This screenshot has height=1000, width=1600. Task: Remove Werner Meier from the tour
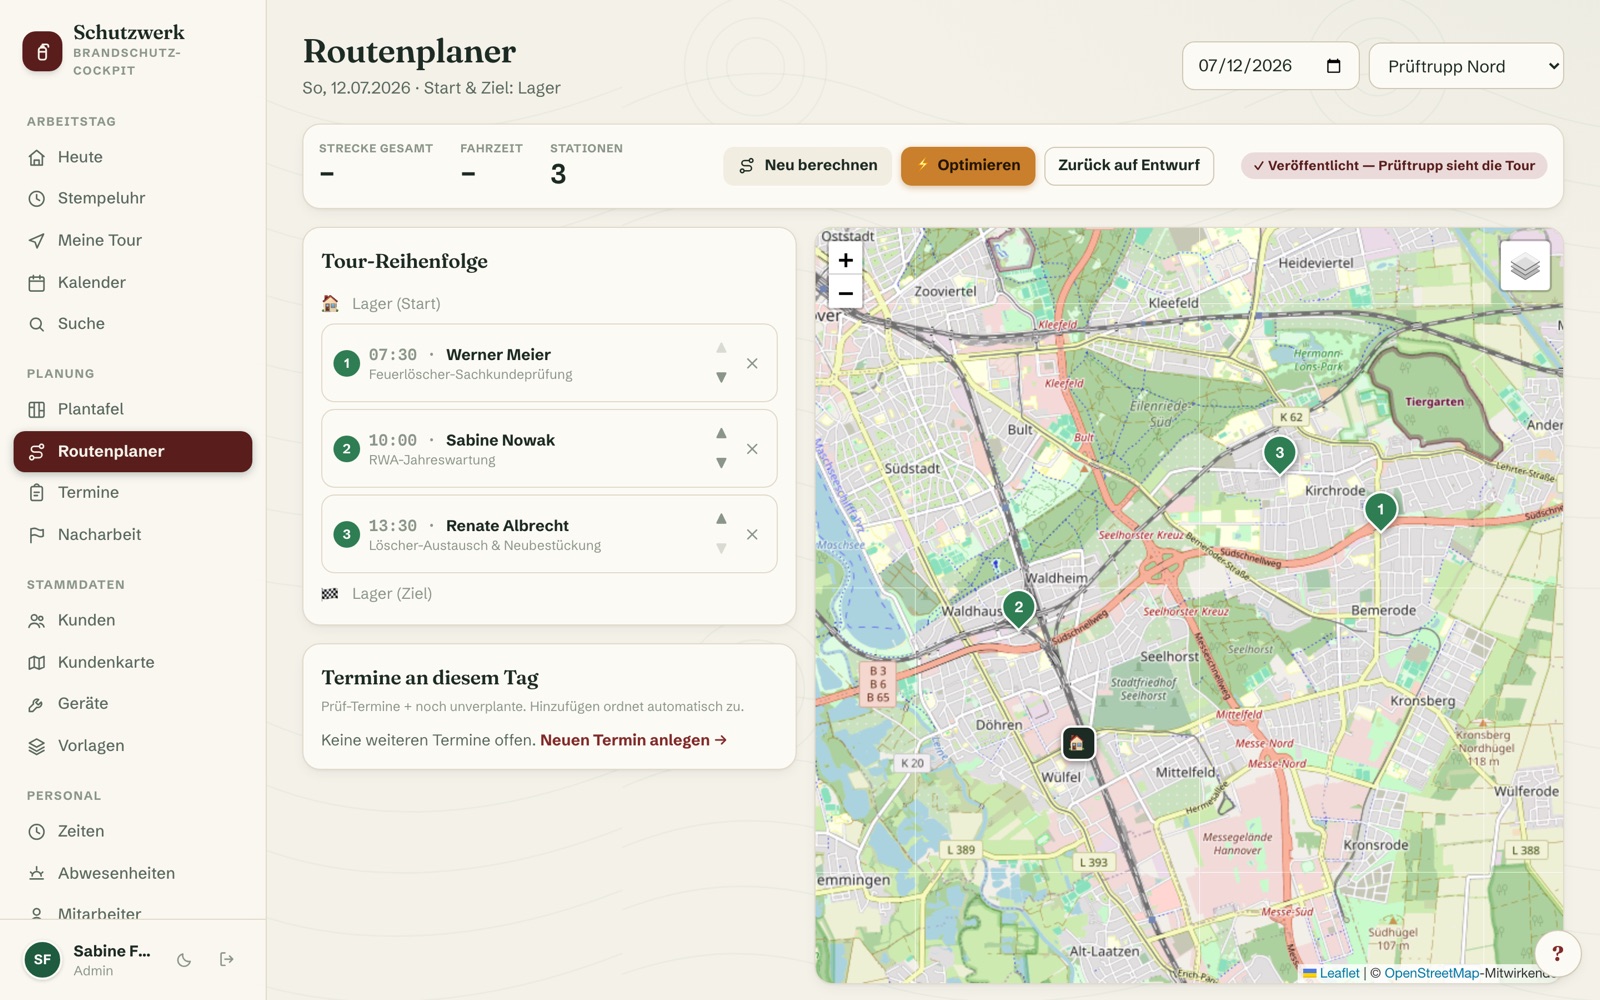[x=752, y=364]
